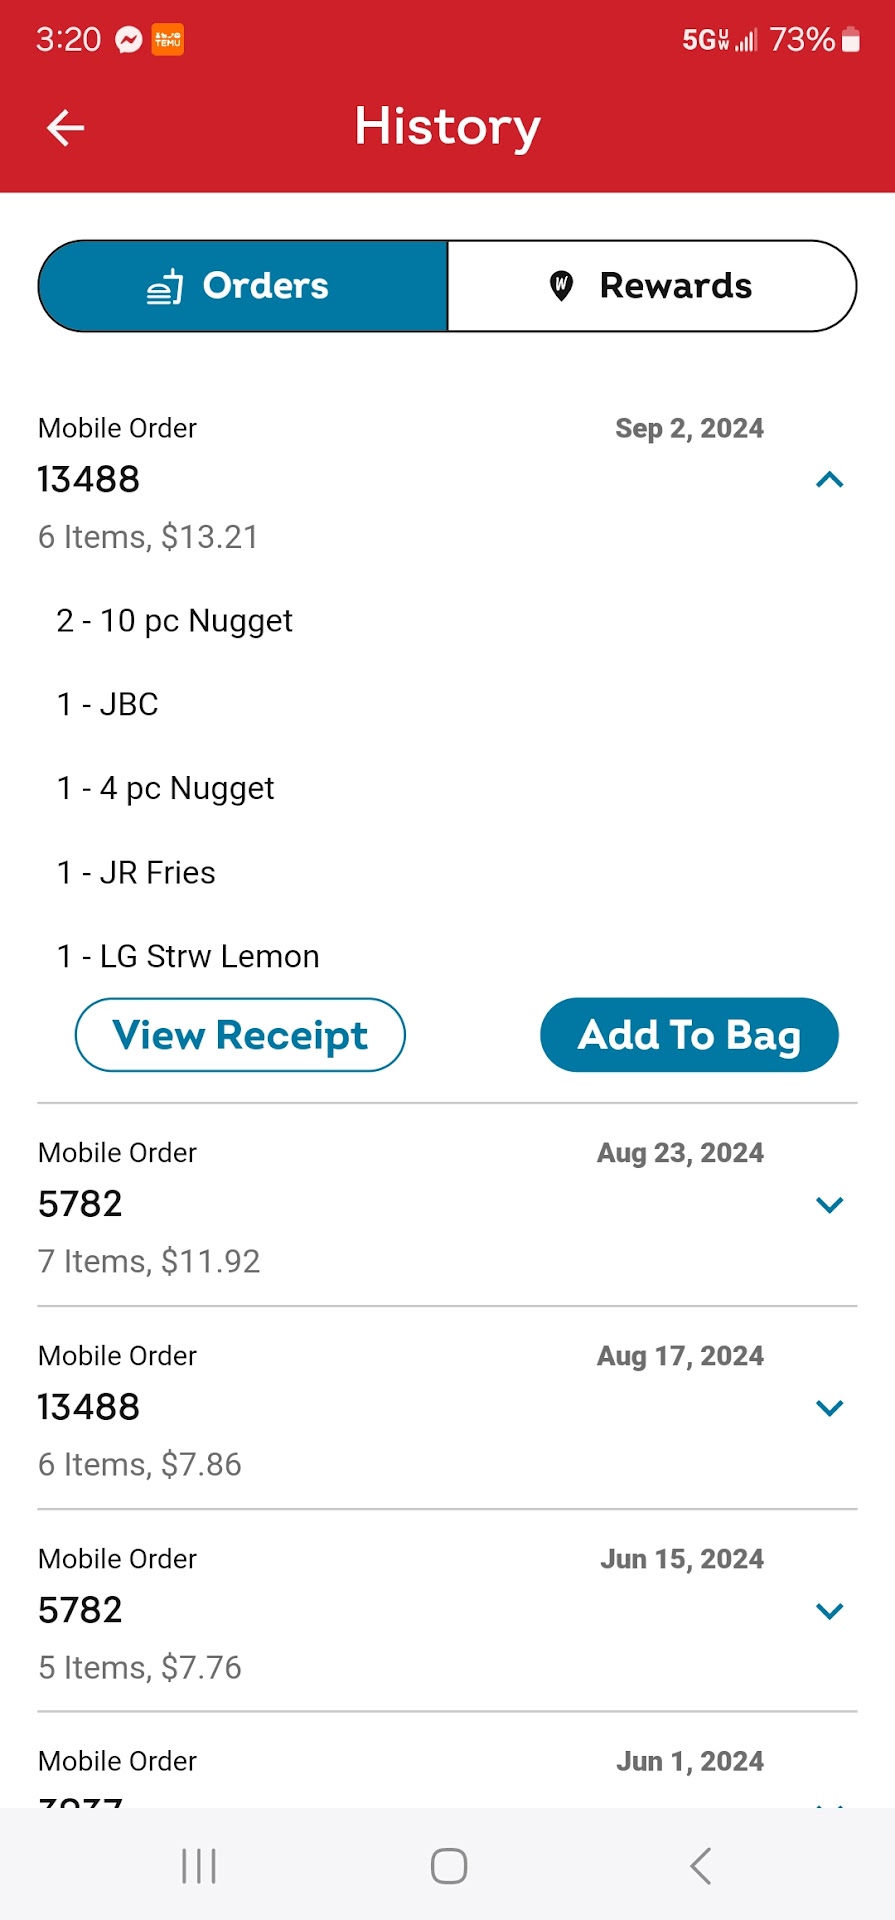
Task: Select the LG Strw Lemon item
Action: (188, 957)
